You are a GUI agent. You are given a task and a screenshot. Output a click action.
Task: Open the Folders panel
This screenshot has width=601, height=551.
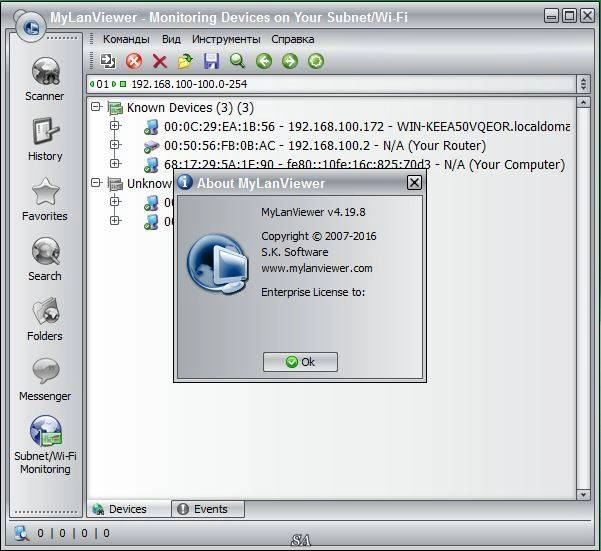click(45, 319)
